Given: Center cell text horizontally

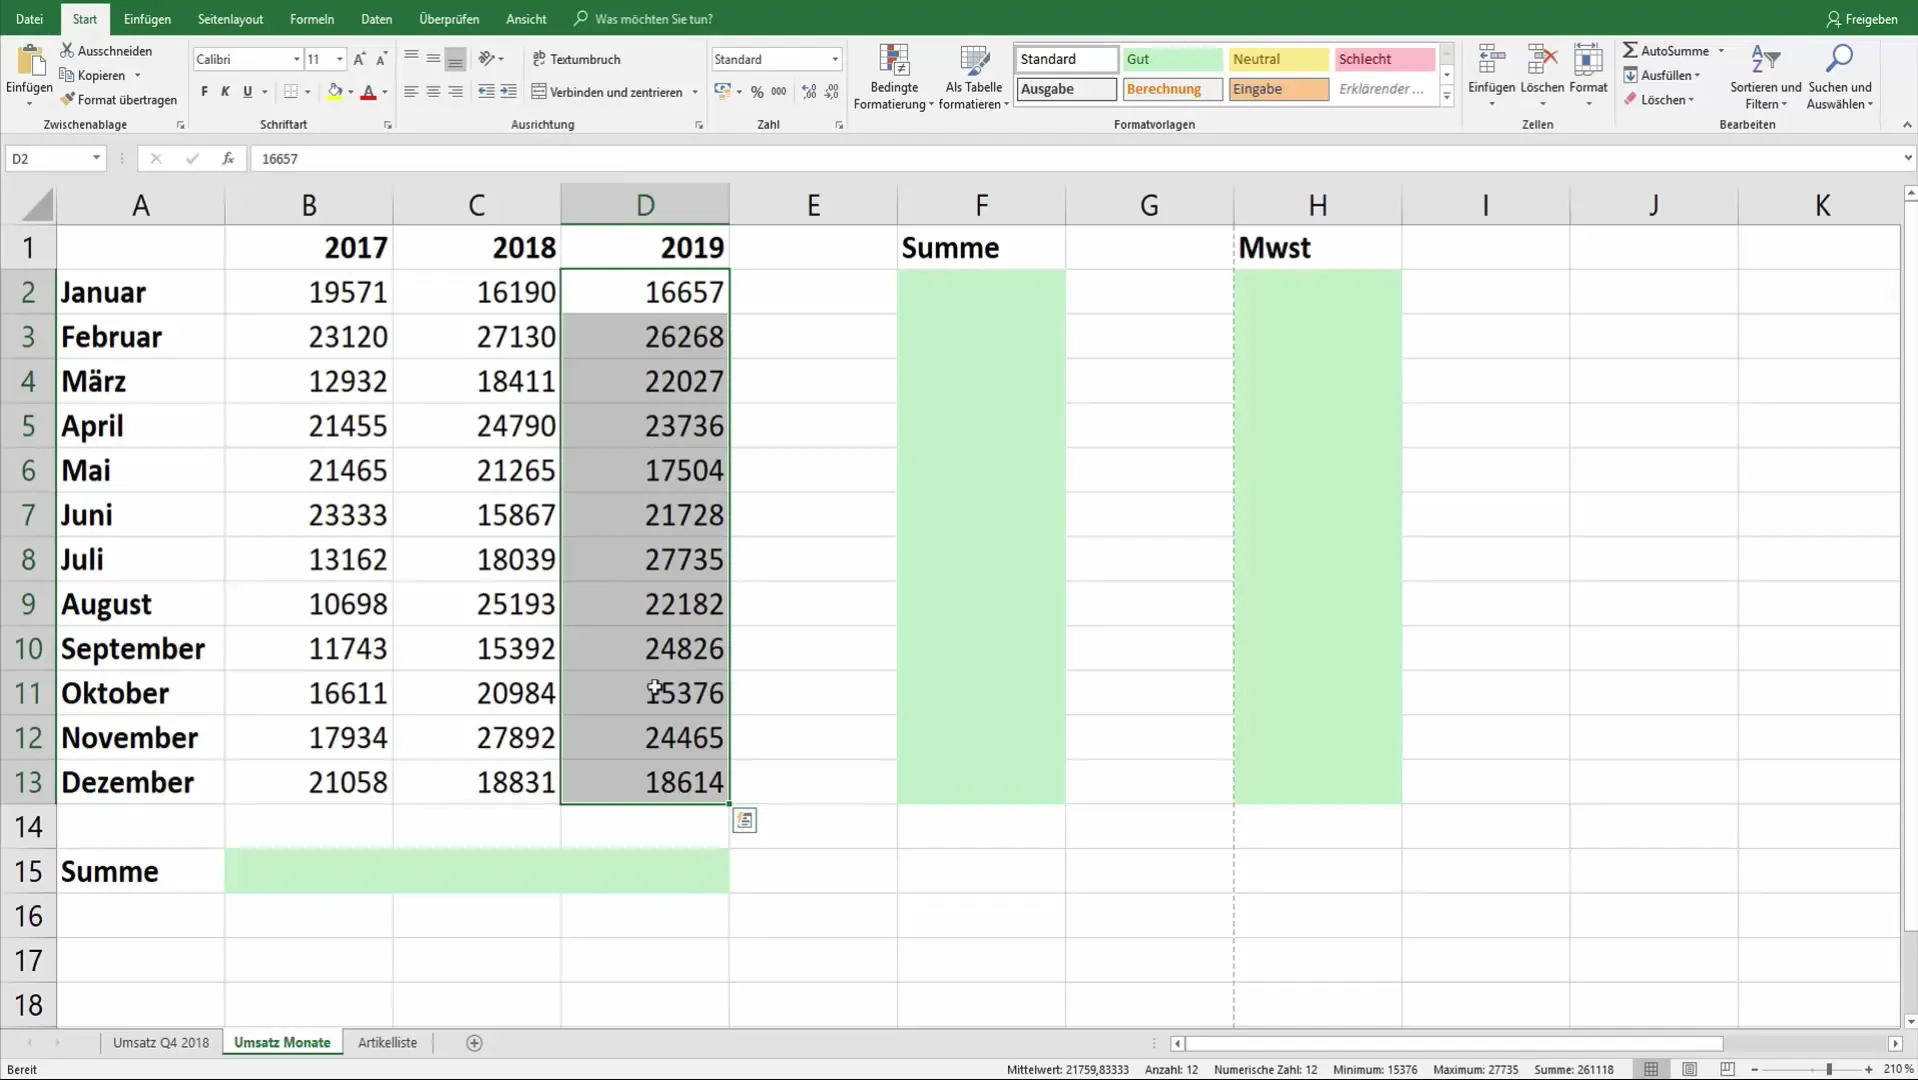Looking at the screenshot, I should (433, 91).
